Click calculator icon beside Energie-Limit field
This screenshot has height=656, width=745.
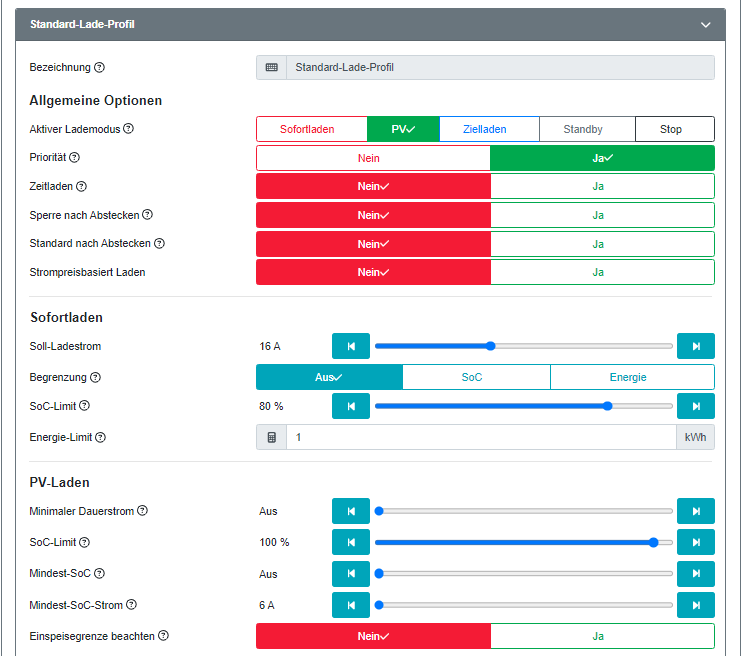pyautogui.click(x=271, y=437)
